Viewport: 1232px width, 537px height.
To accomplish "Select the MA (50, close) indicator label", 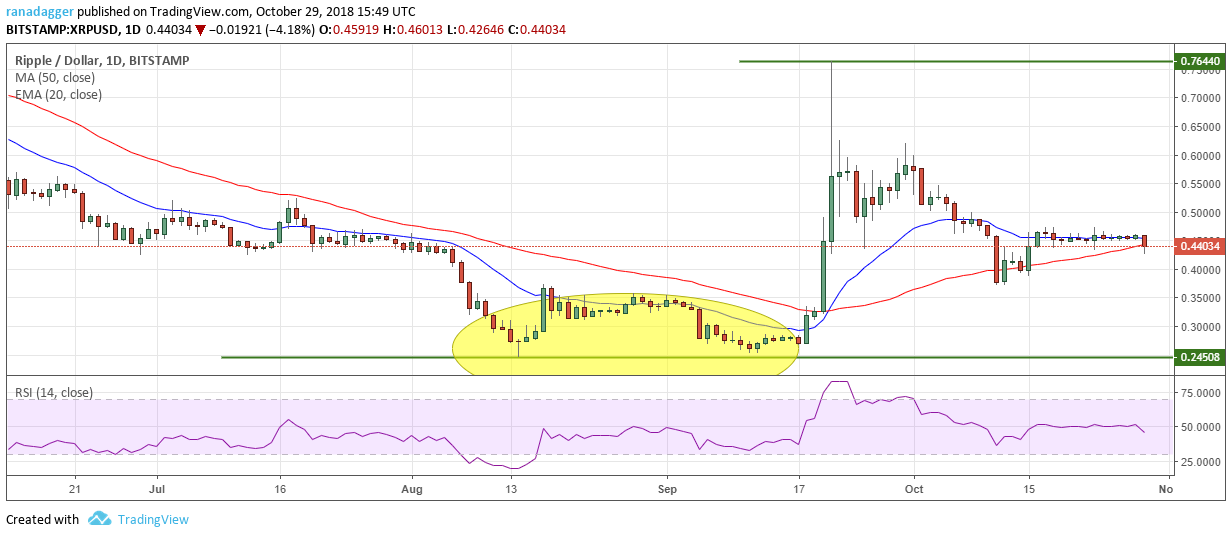I will [56, 77].
